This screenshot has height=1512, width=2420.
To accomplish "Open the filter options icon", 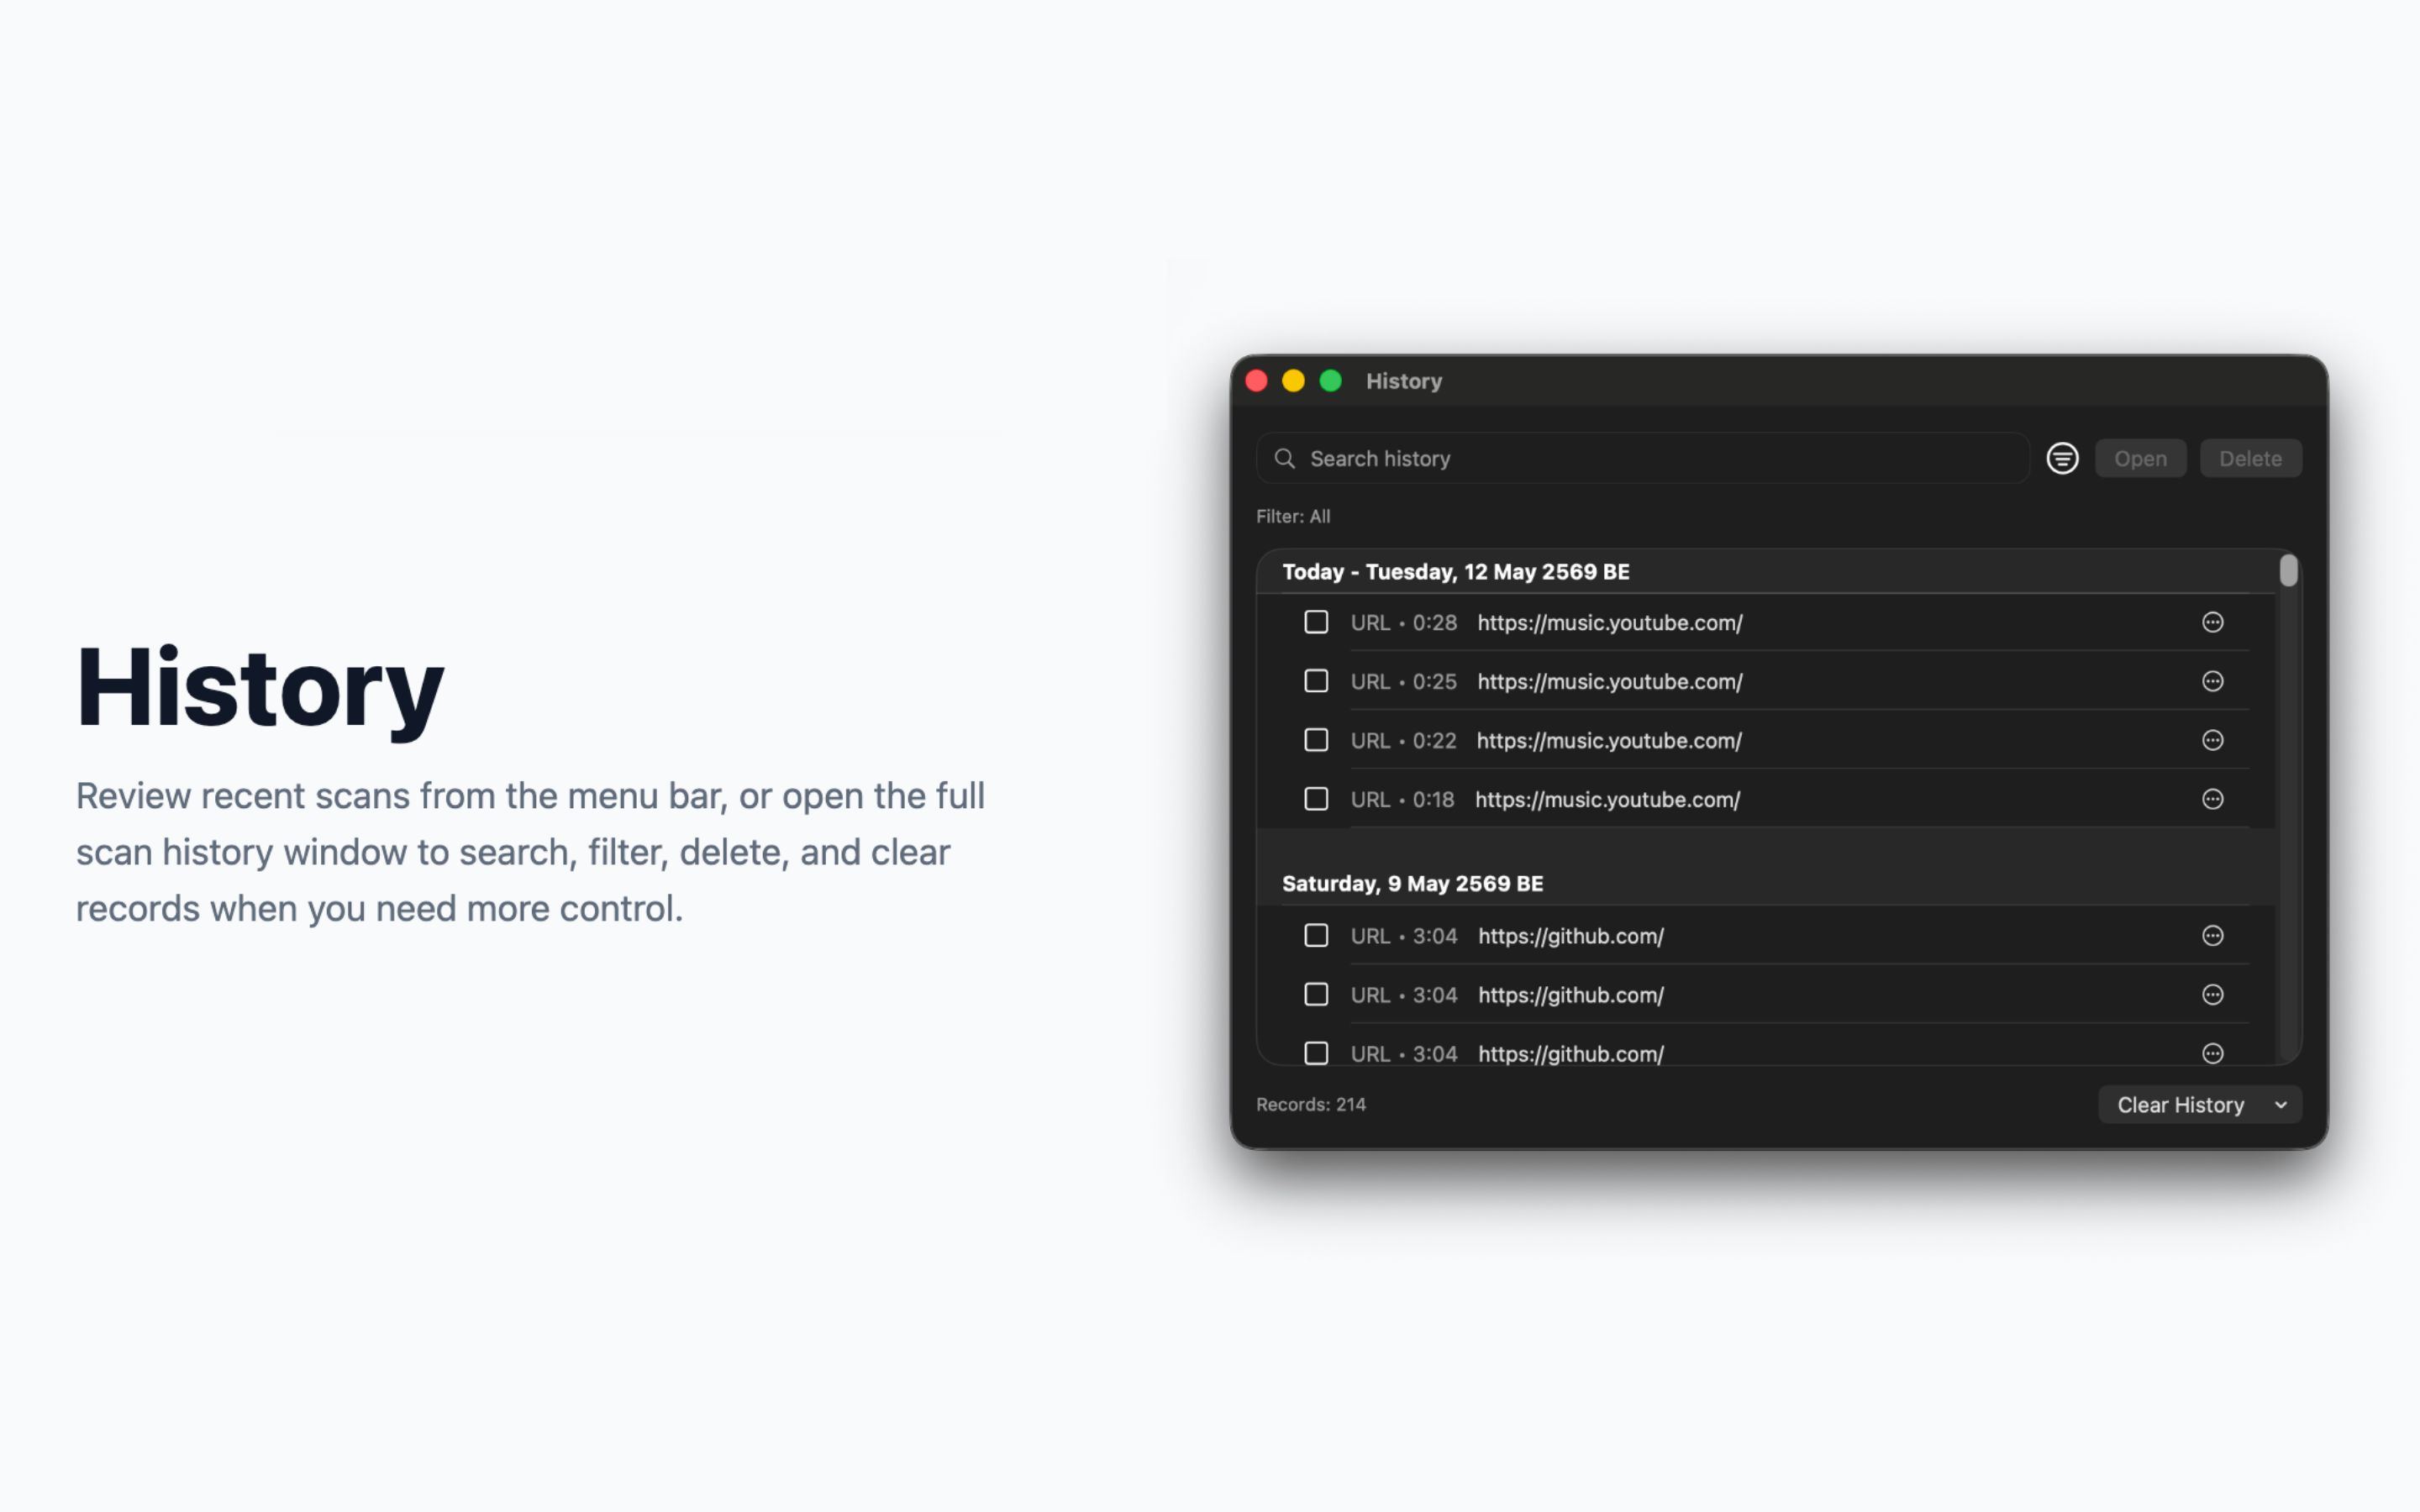I will [x=2062, y=458].
